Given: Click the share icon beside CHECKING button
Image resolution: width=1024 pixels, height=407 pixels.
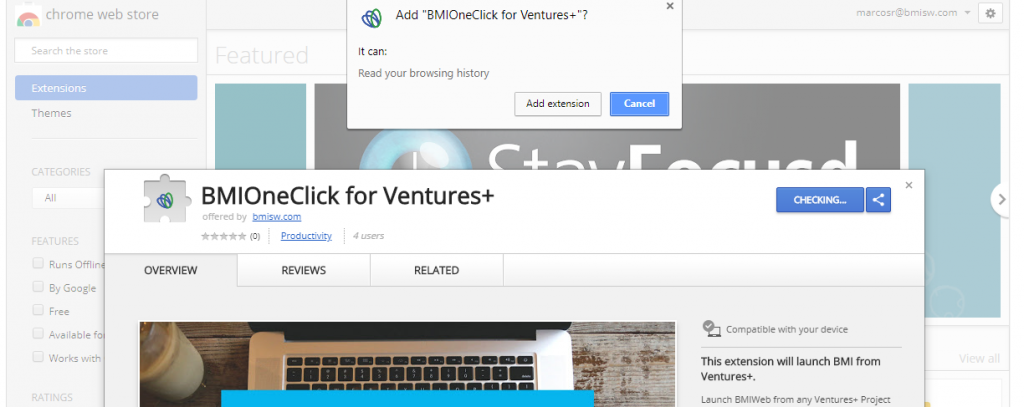Looking at the screenshot, I should (x=878, y=200).
